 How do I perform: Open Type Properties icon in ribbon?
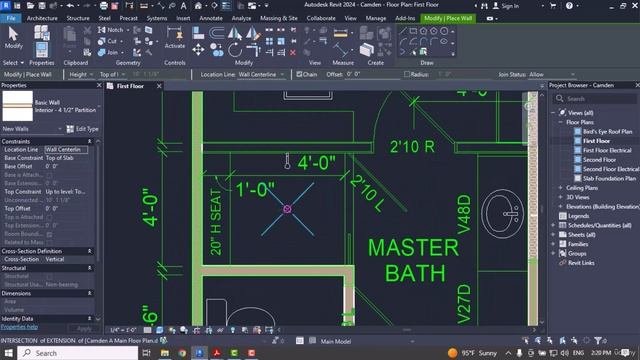pos(42,32)
